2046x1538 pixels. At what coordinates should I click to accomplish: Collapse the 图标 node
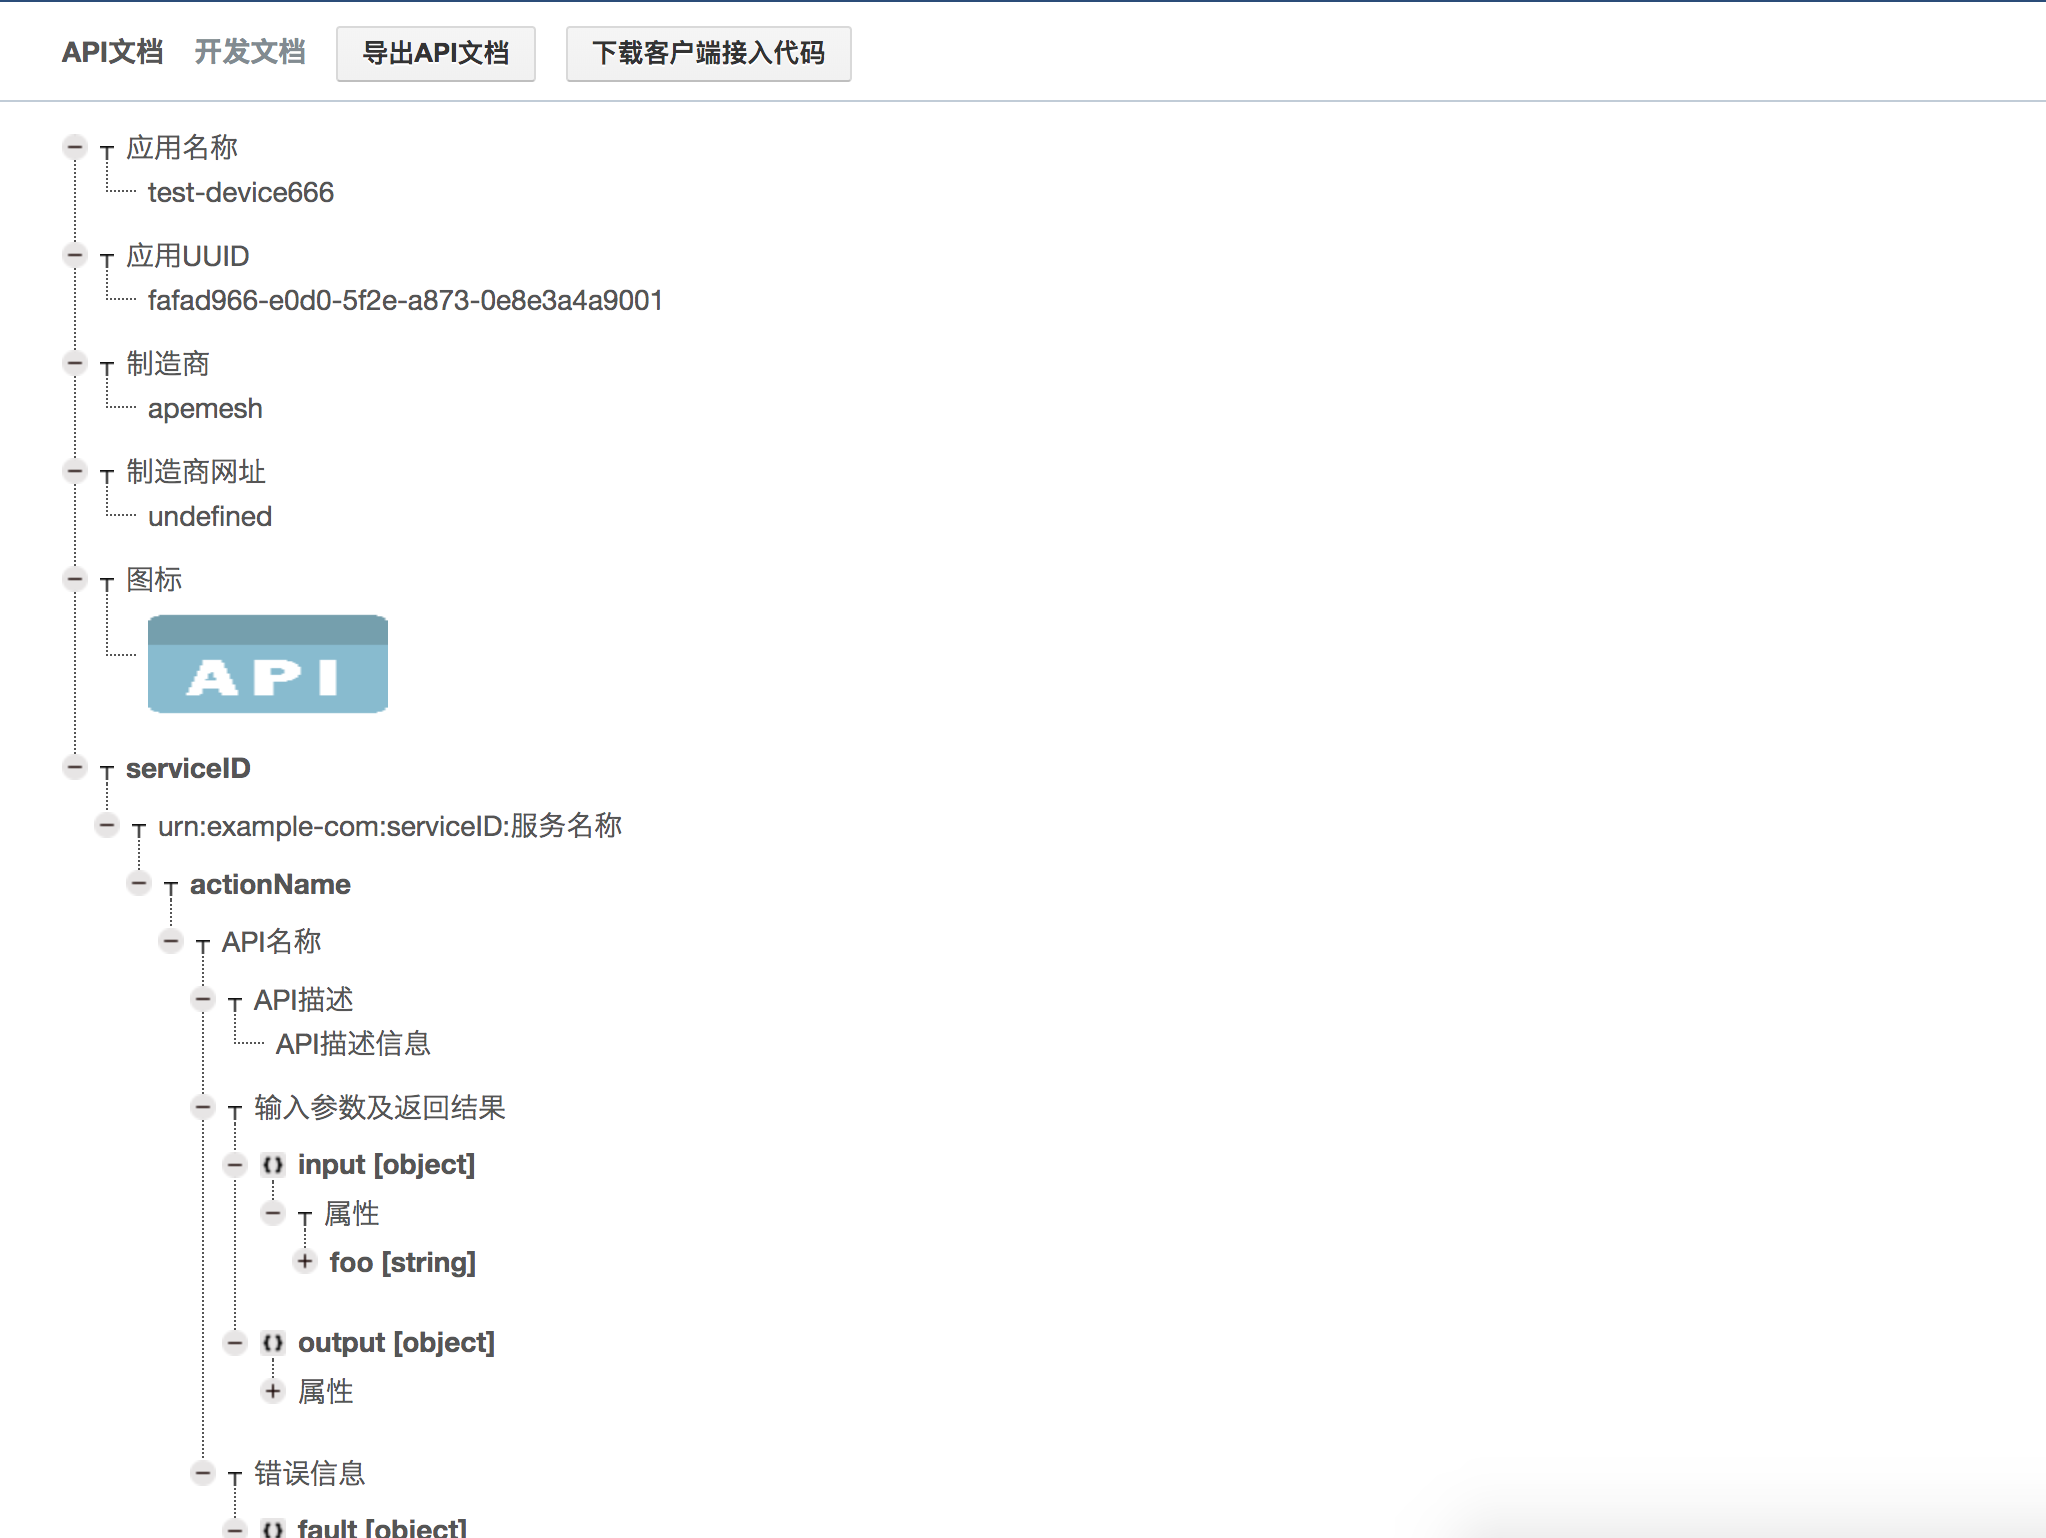(x=75, y=579)
